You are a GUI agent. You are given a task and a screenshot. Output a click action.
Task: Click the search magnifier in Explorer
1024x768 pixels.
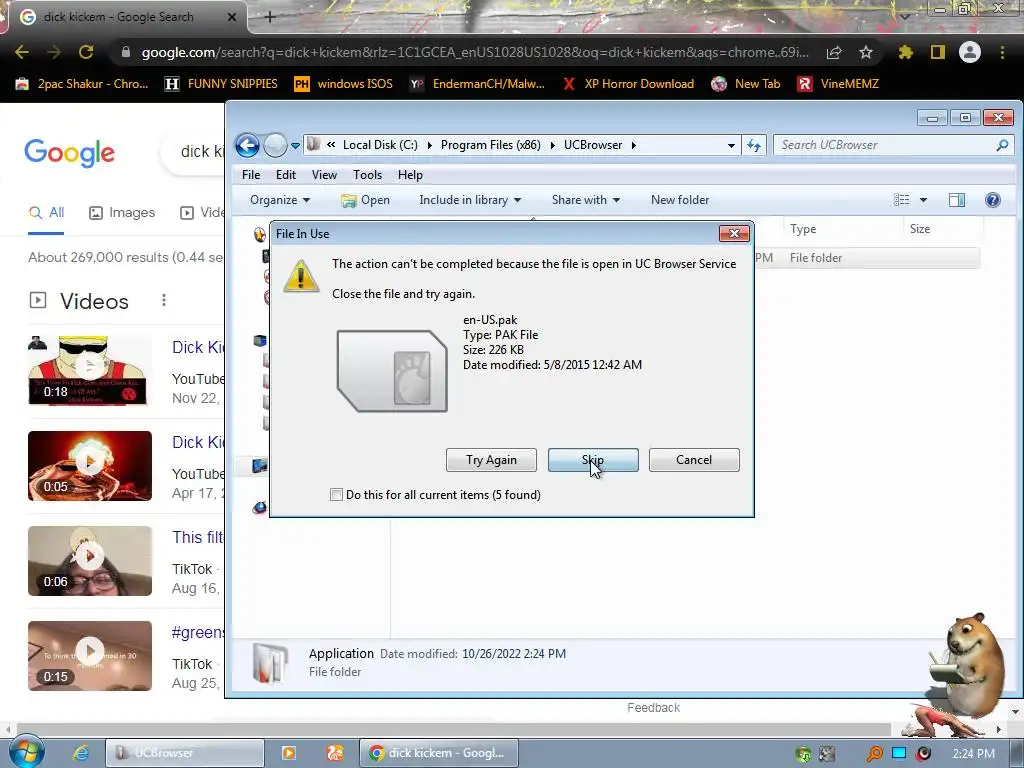[1002, 145]
